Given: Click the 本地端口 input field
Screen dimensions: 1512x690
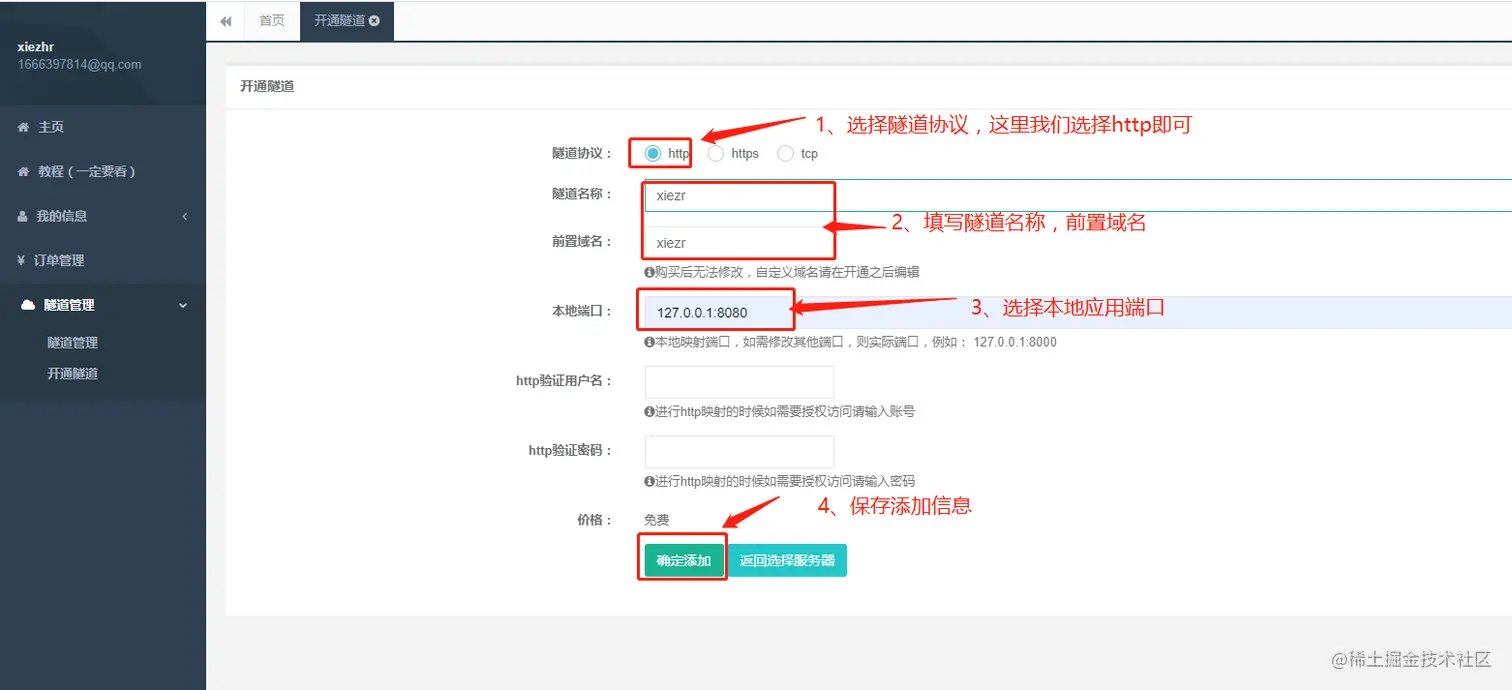Looking at the screenshot, I should [715, 310].
